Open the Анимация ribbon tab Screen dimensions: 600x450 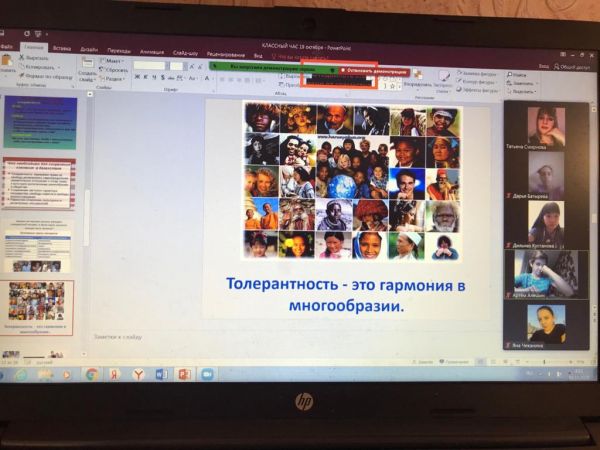(x=152, y=48)
